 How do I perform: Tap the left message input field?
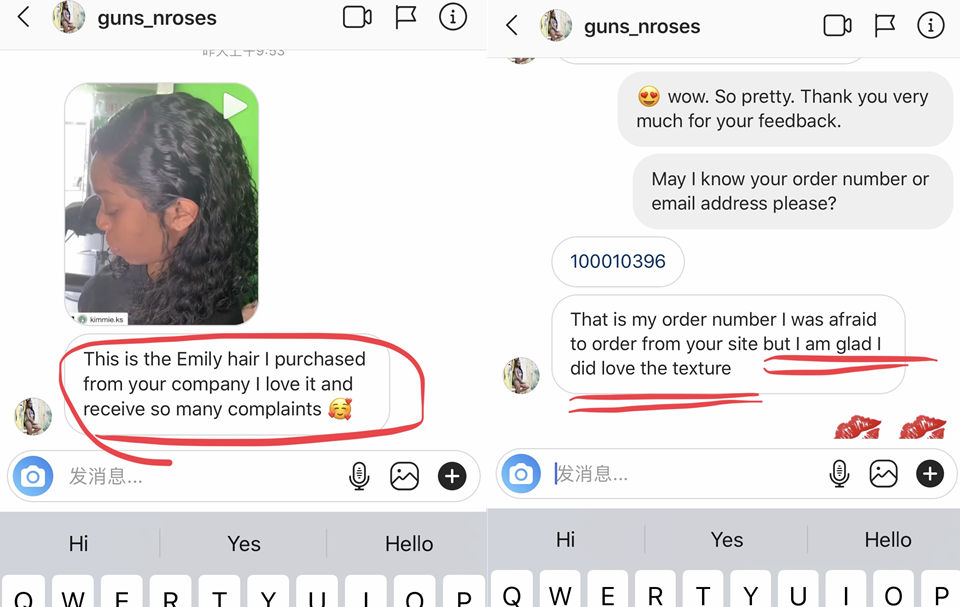click(202, 476)
